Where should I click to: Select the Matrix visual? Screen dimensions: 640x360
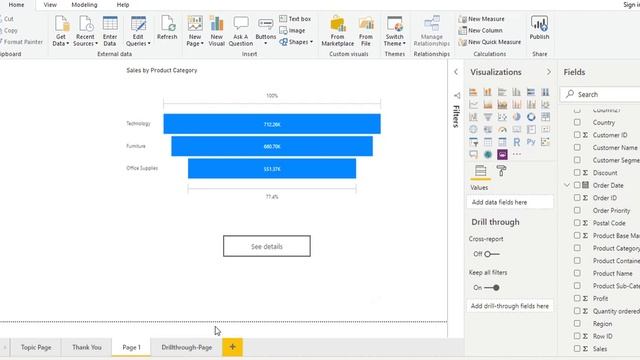502,142
